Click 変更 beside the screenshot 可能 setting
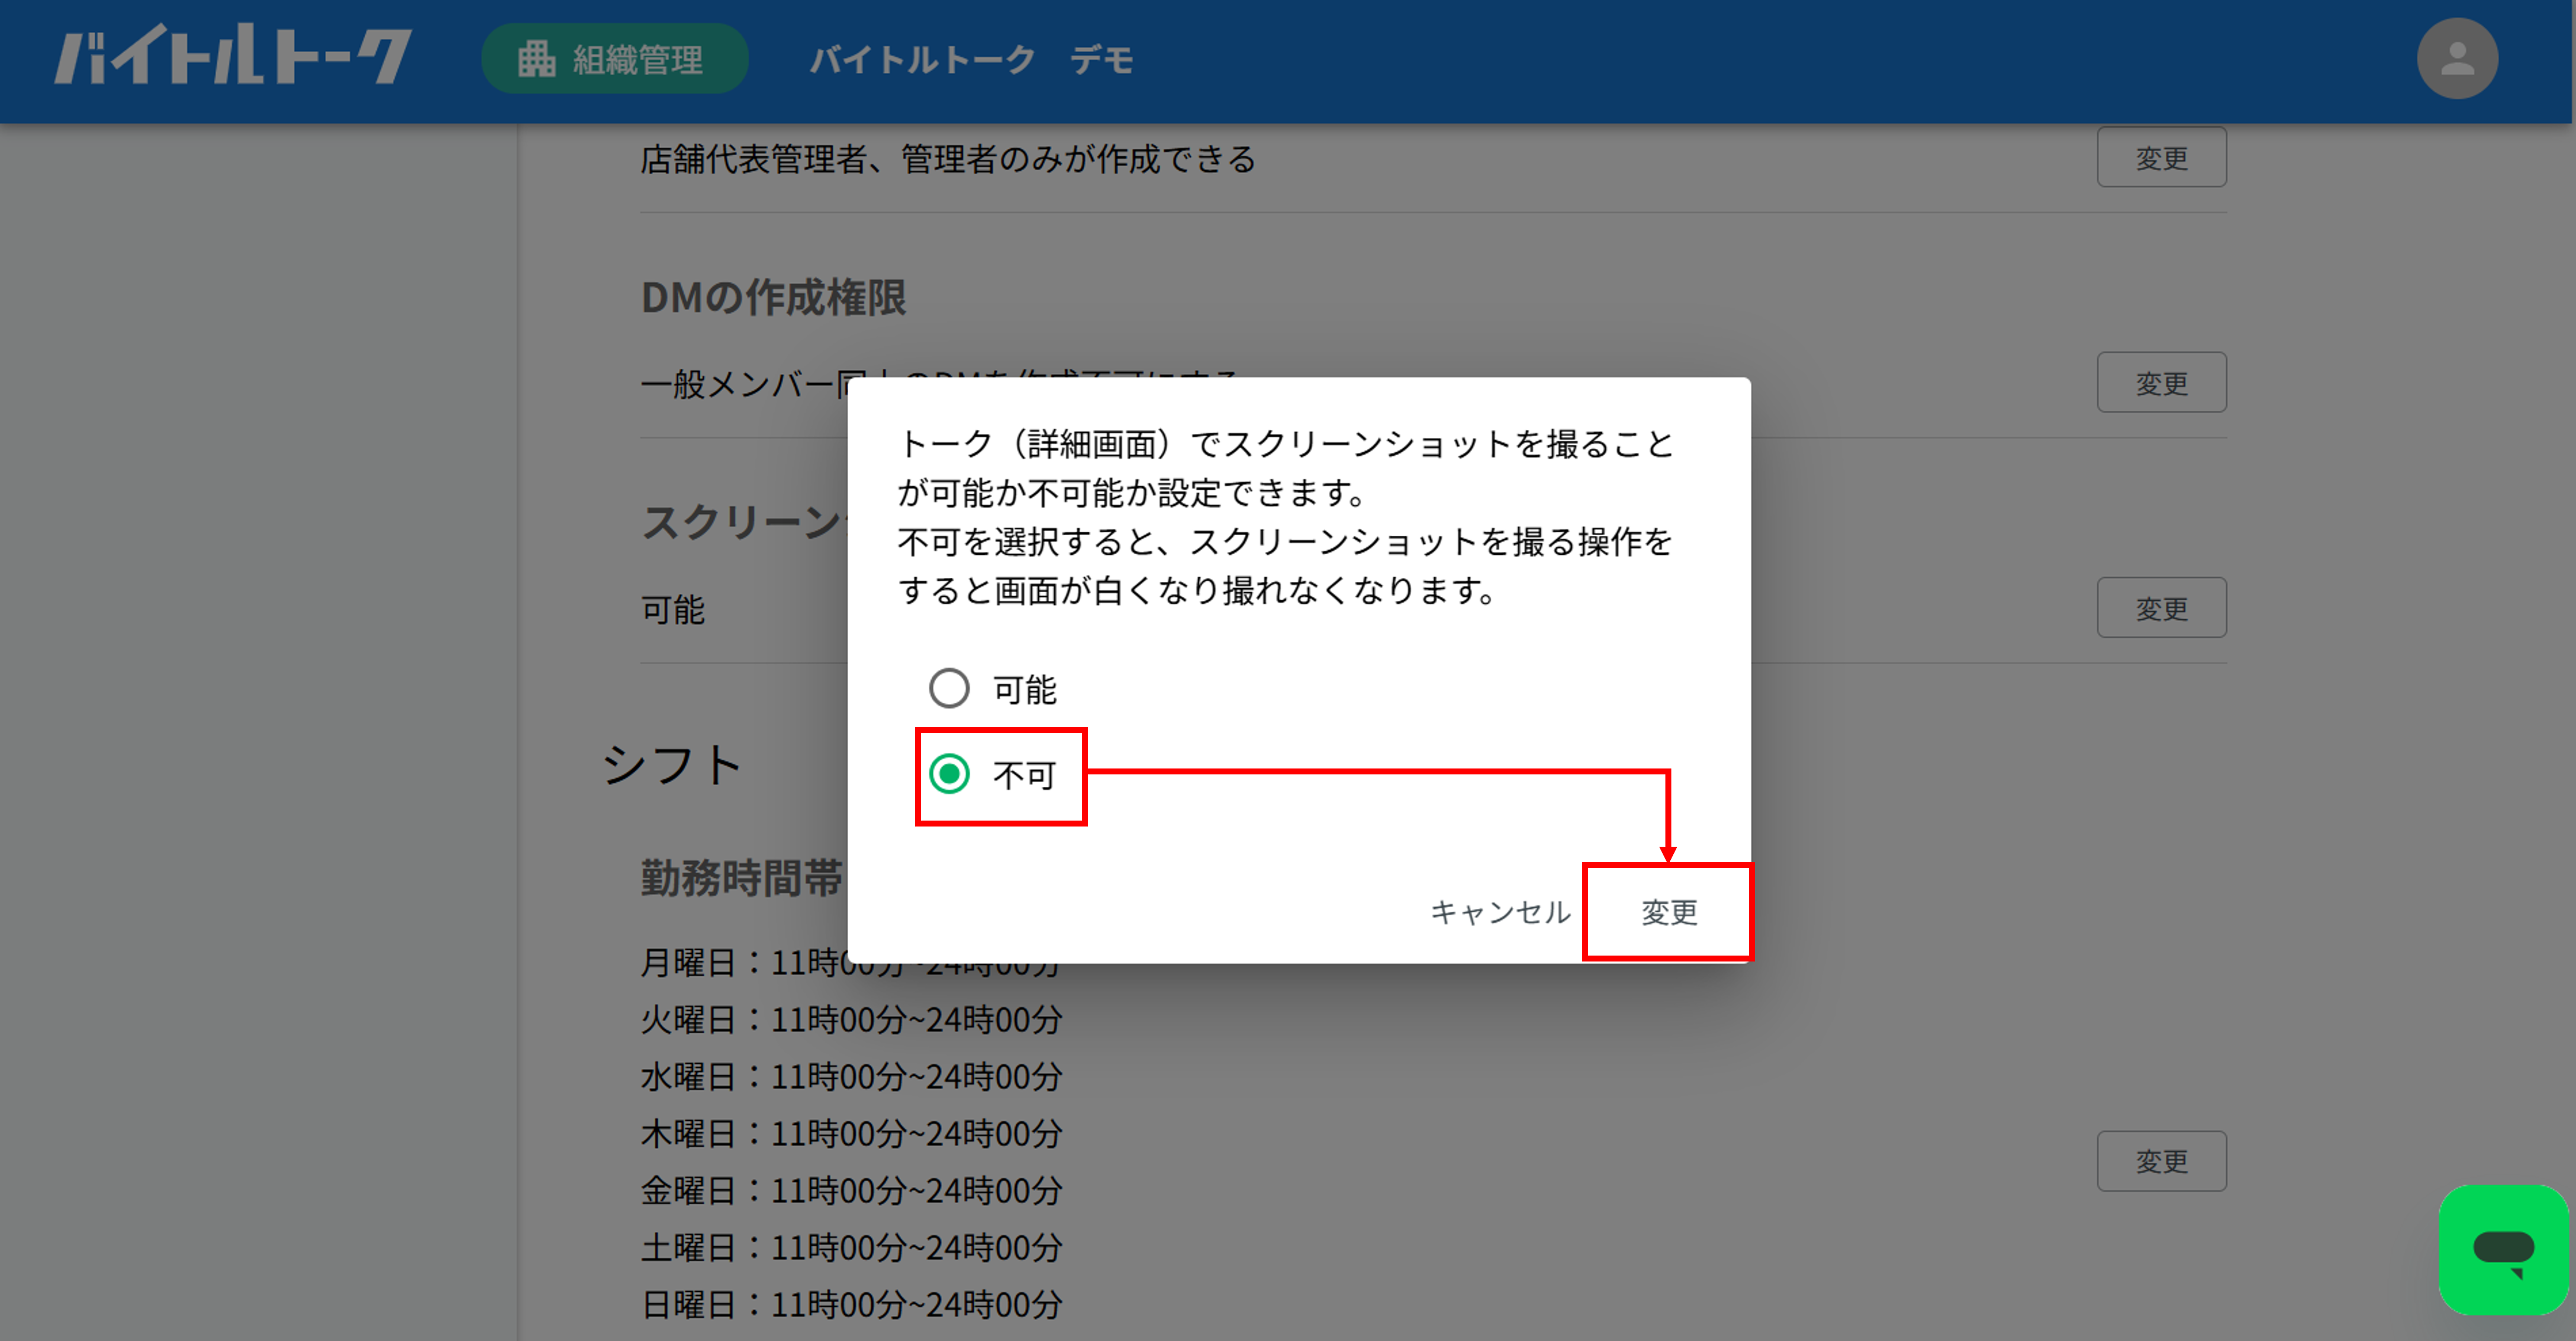2576x1341 pixels. tap(2161, 607)
